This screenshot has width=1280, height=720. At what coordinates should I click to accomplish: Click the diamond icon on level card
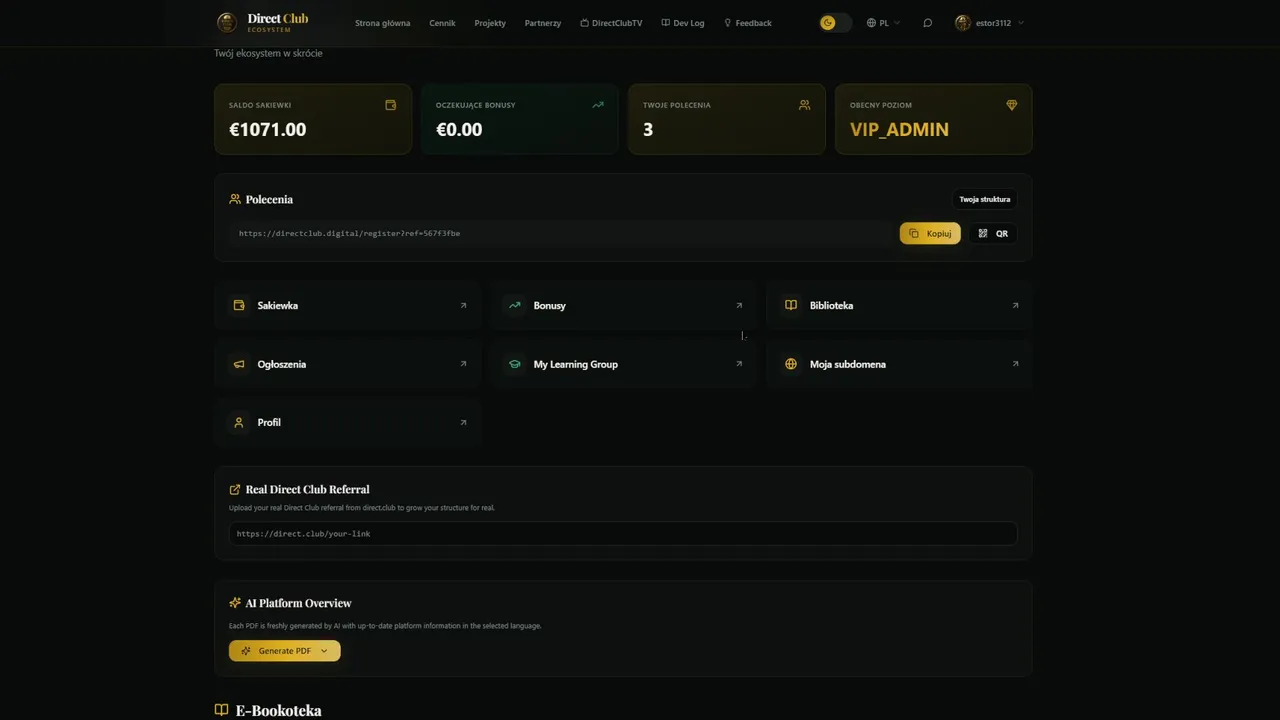coord(1011,105)
